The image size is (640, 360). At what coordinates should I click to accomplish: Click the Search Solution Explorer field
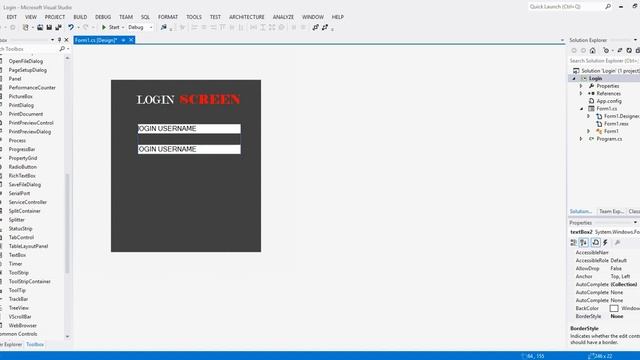coord(604,60)
